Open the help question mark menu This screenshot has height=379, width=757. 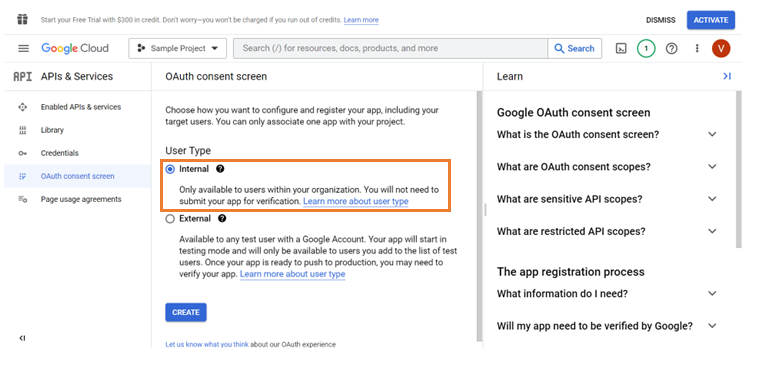click(x=672, y=48)
